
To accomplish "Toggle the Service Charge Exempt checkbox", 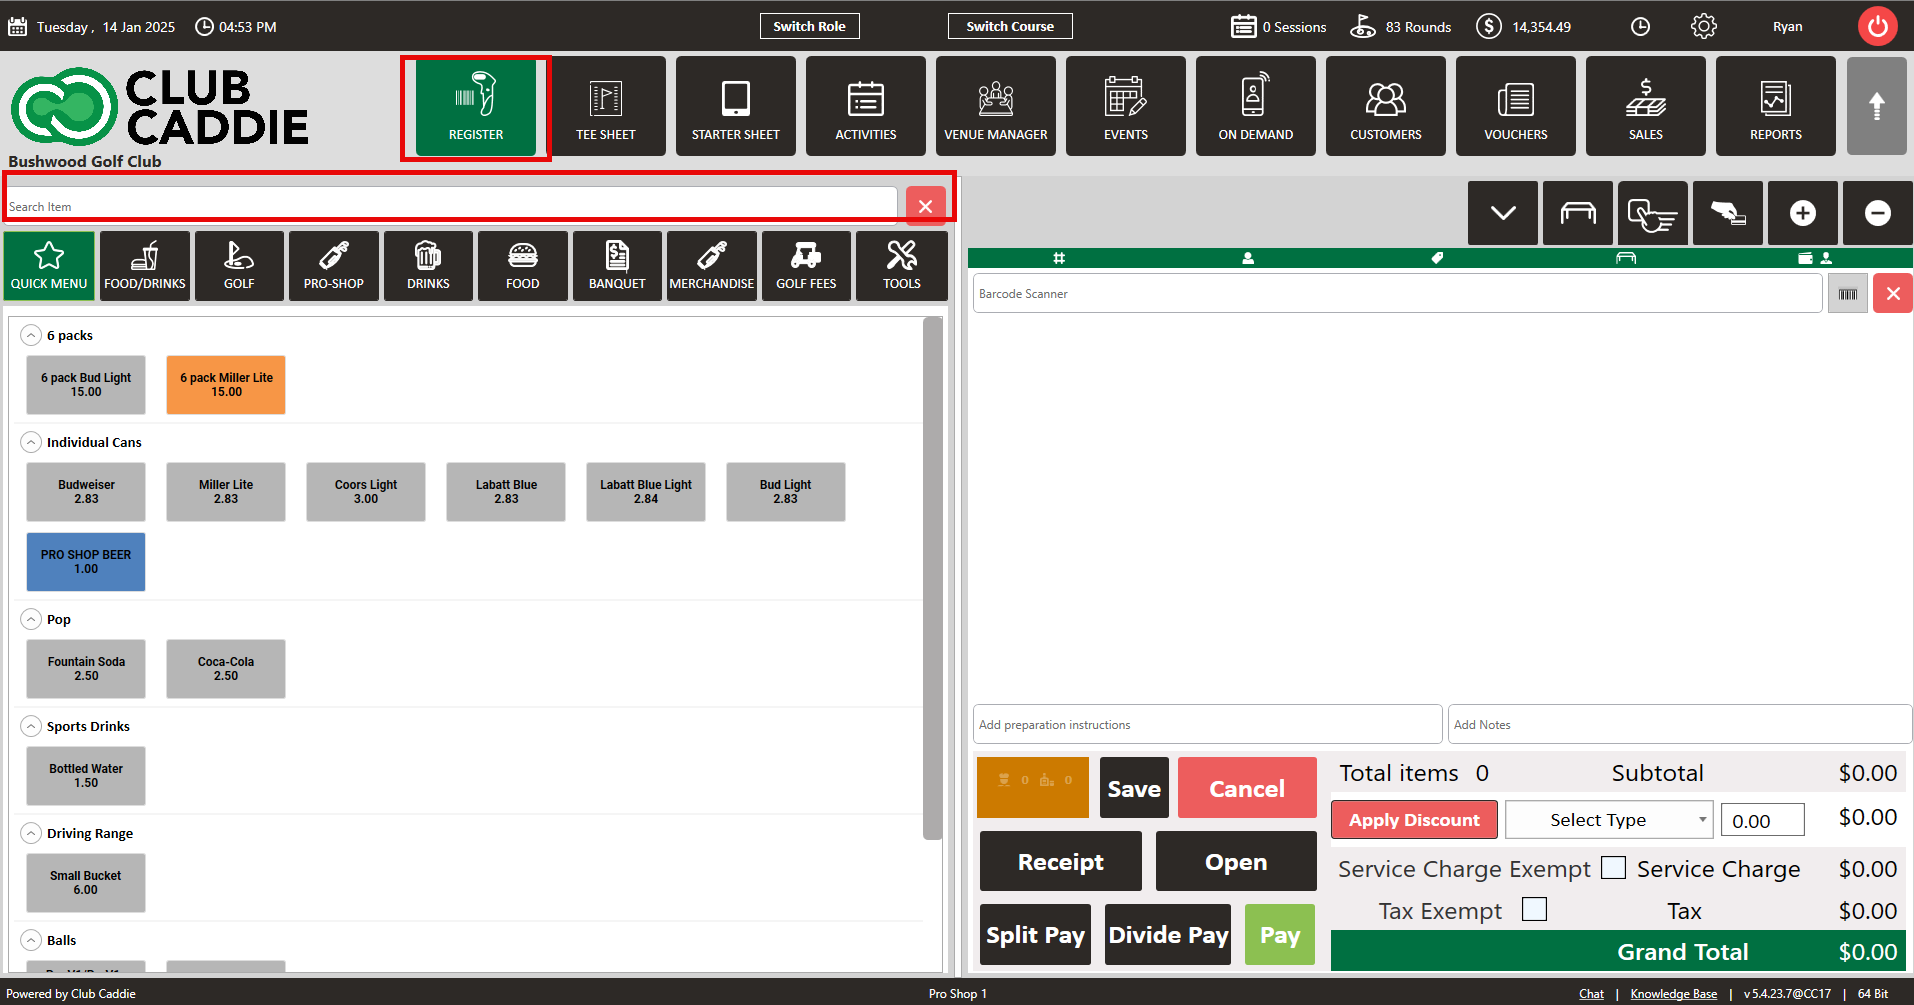I will [x=1613, y=867].
